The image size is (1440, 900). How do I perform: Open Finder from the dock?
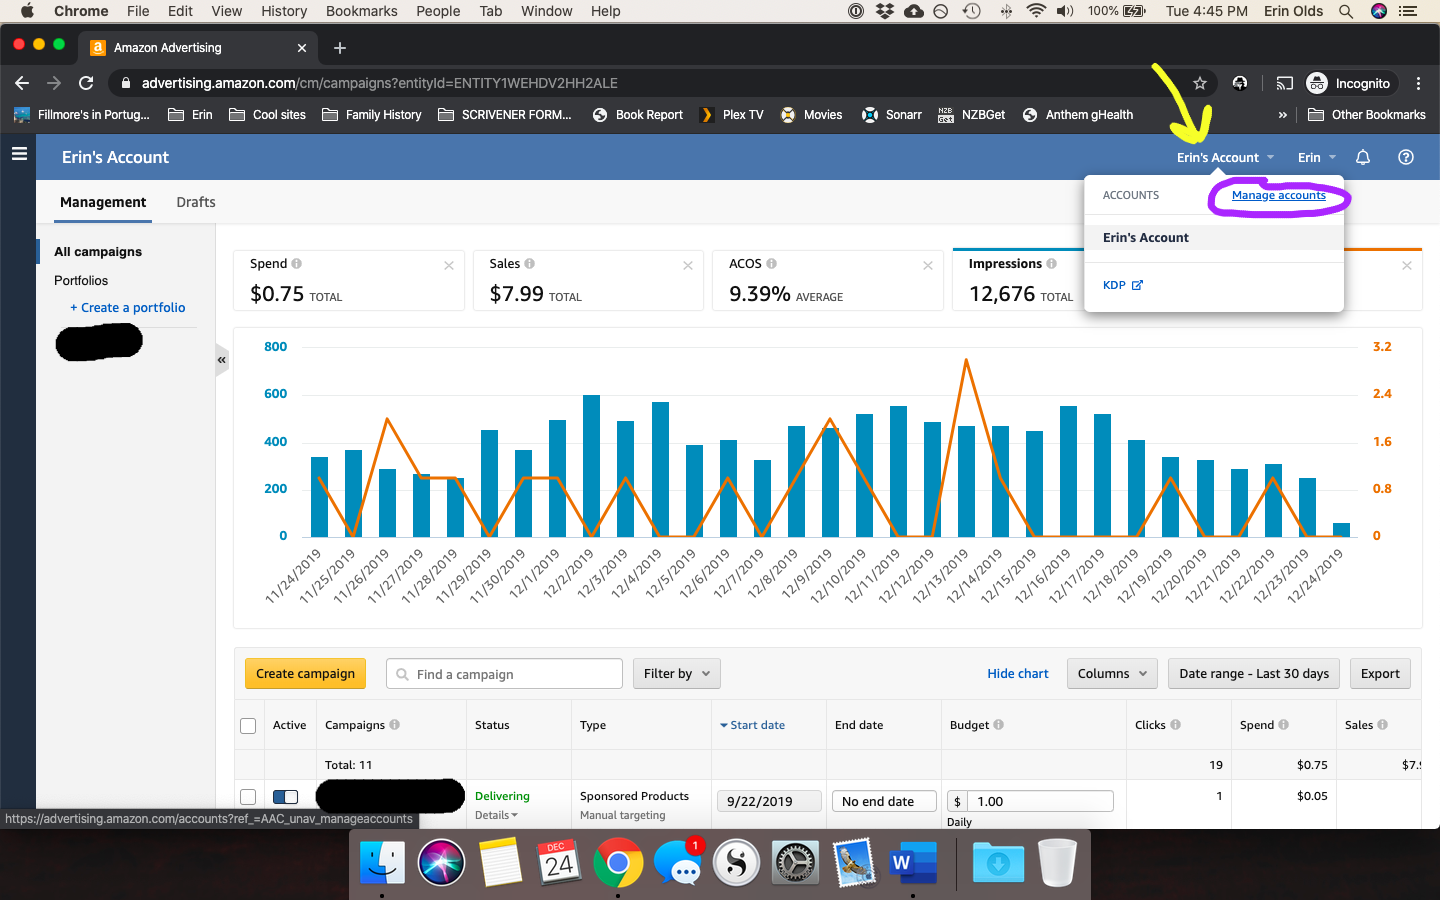click(382, 862)
